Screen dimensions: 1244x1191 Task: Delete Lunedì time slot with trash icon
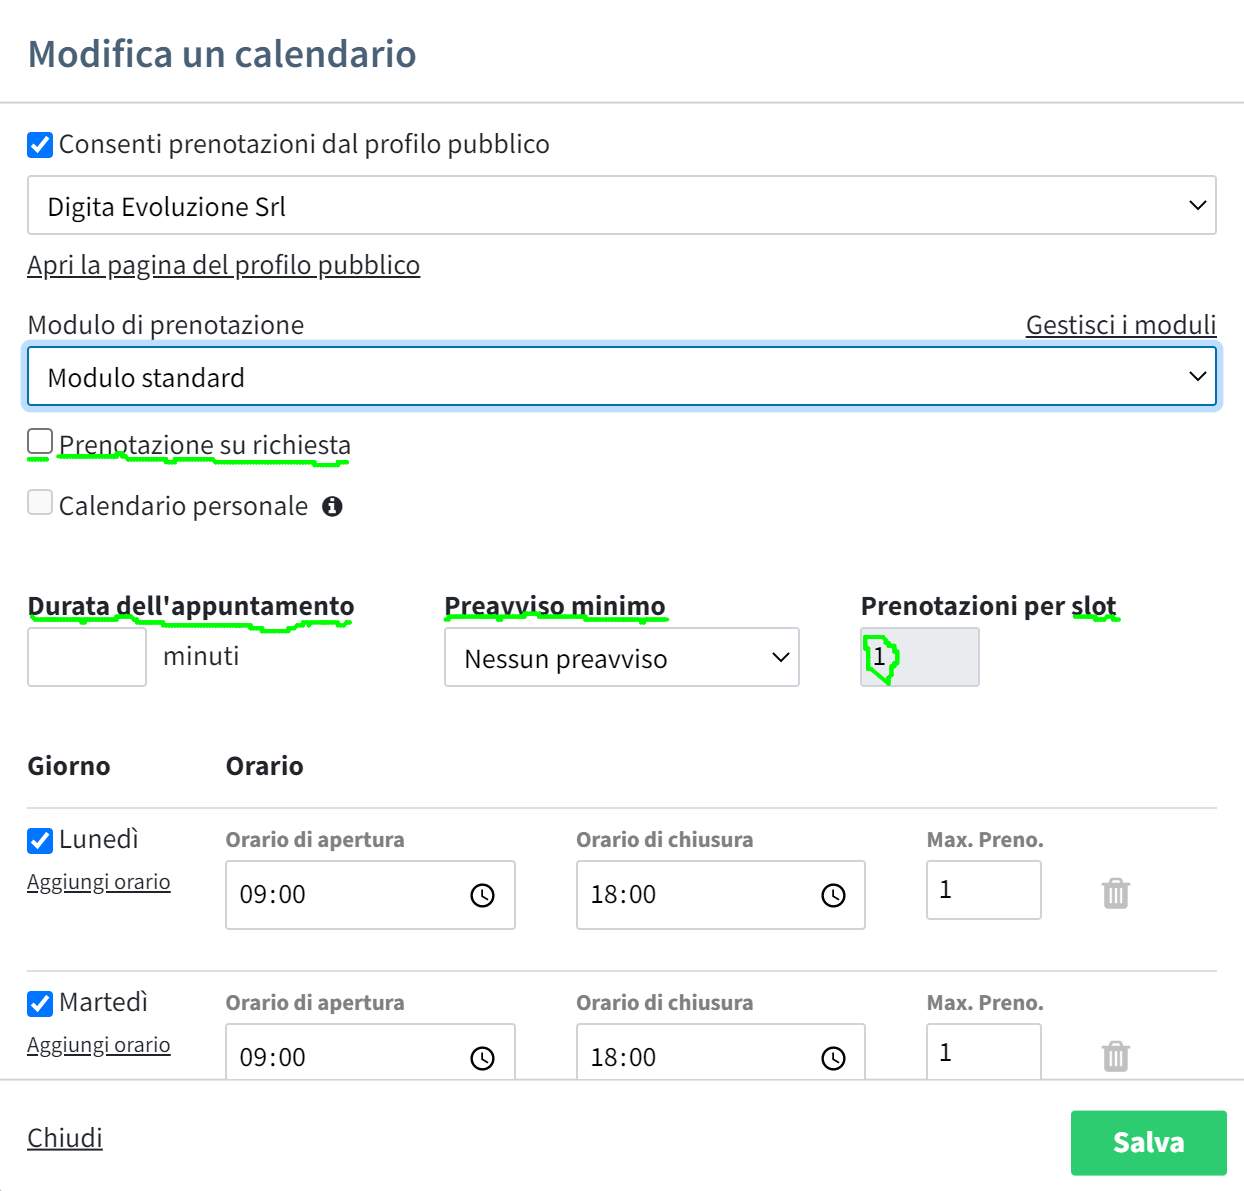pyautogui.click(x=1116, y=893)
